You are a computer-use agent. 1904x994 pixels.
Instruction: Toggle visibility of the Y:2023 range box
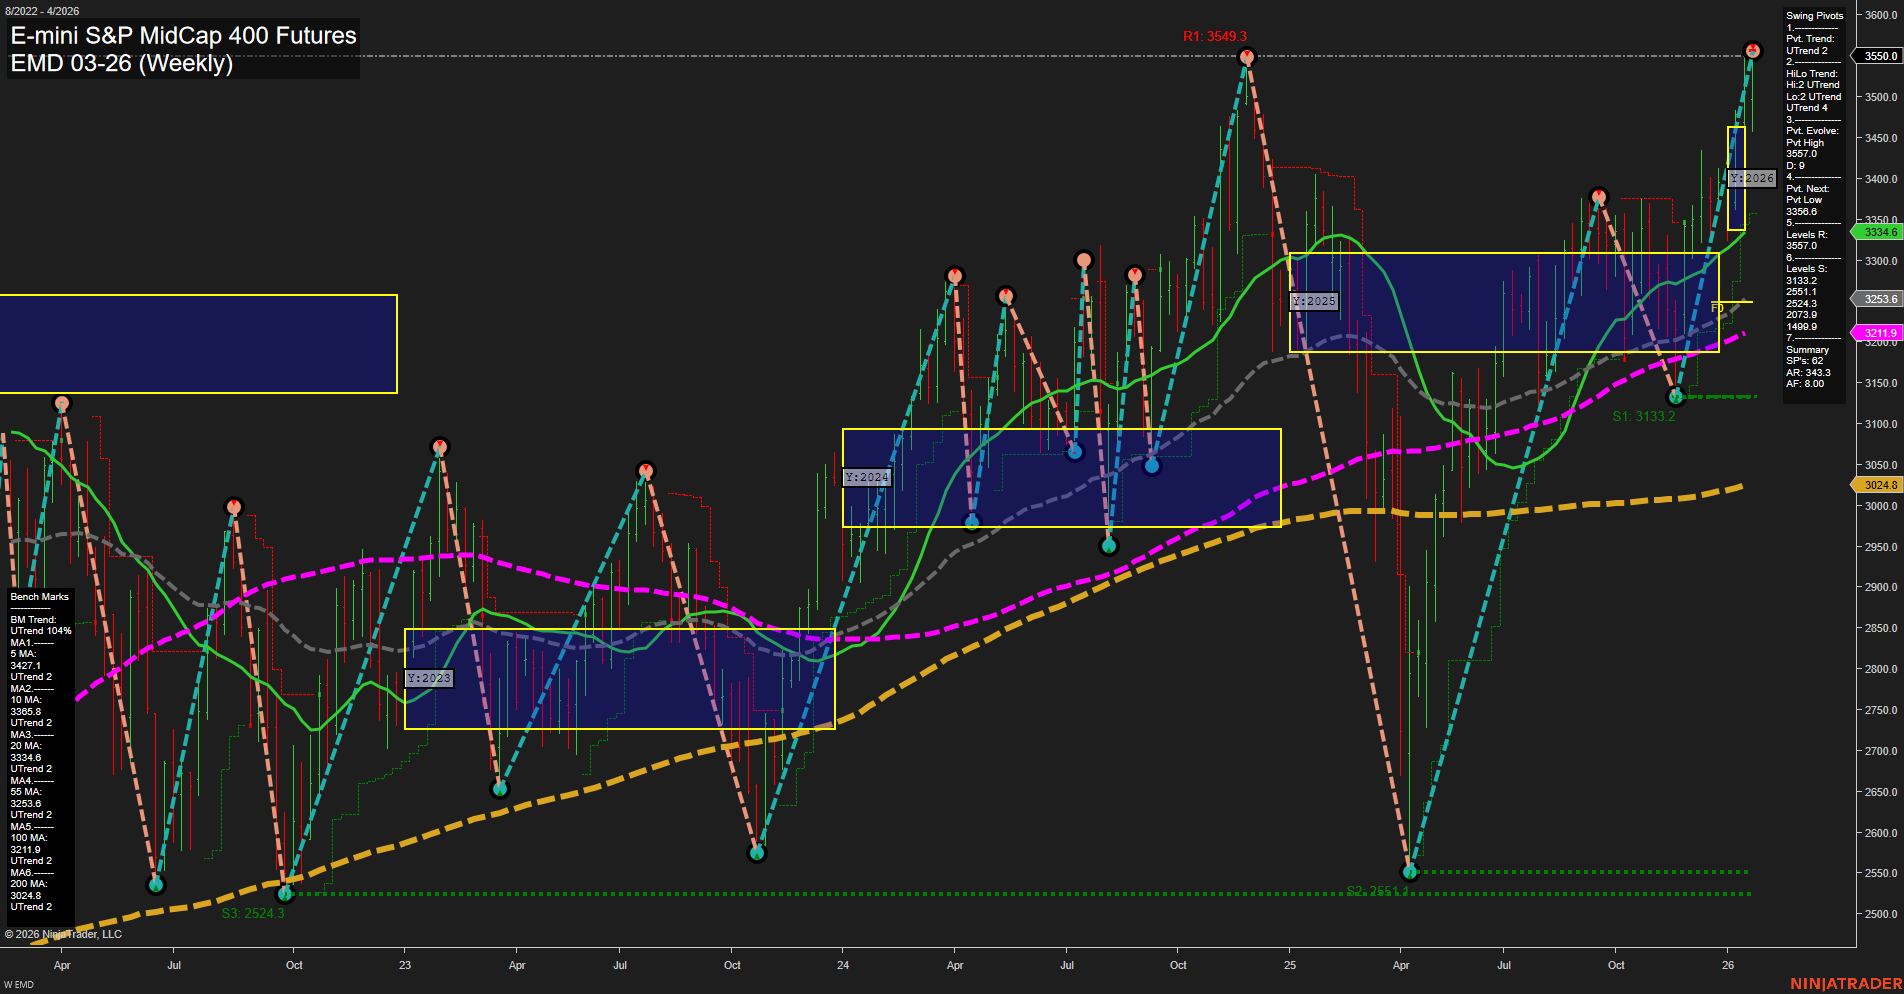click(x=428, y=678)
